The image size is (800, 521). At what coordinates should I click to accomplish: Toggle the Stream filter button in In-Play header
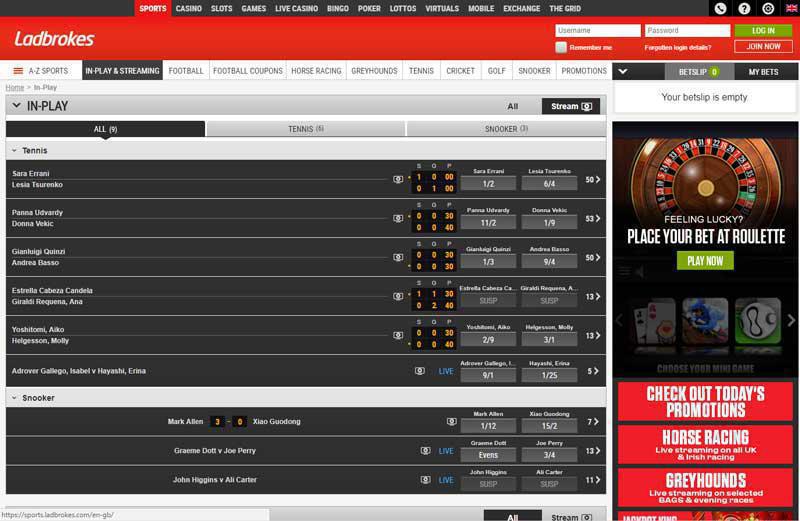point(570,106)
